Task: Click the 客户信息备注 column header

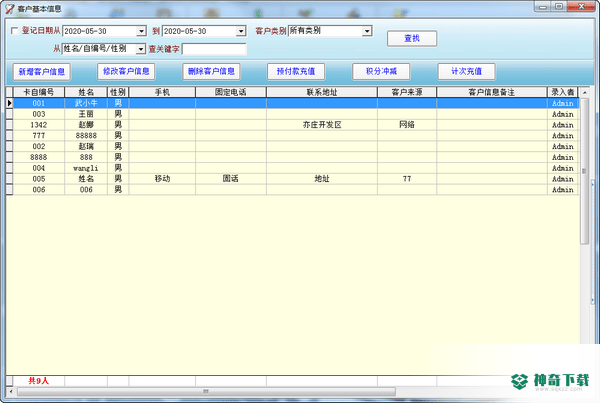Action: (x=492, y=92)
